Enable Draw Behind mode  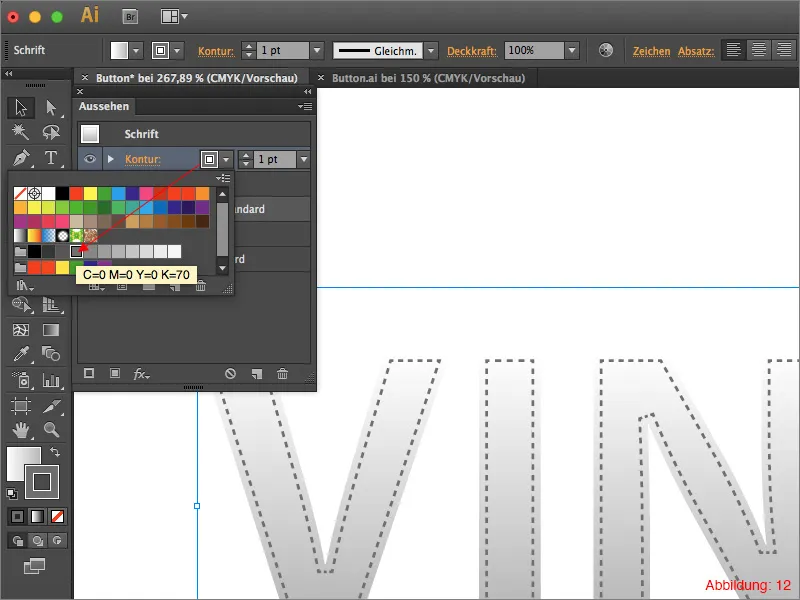(37, 541)
